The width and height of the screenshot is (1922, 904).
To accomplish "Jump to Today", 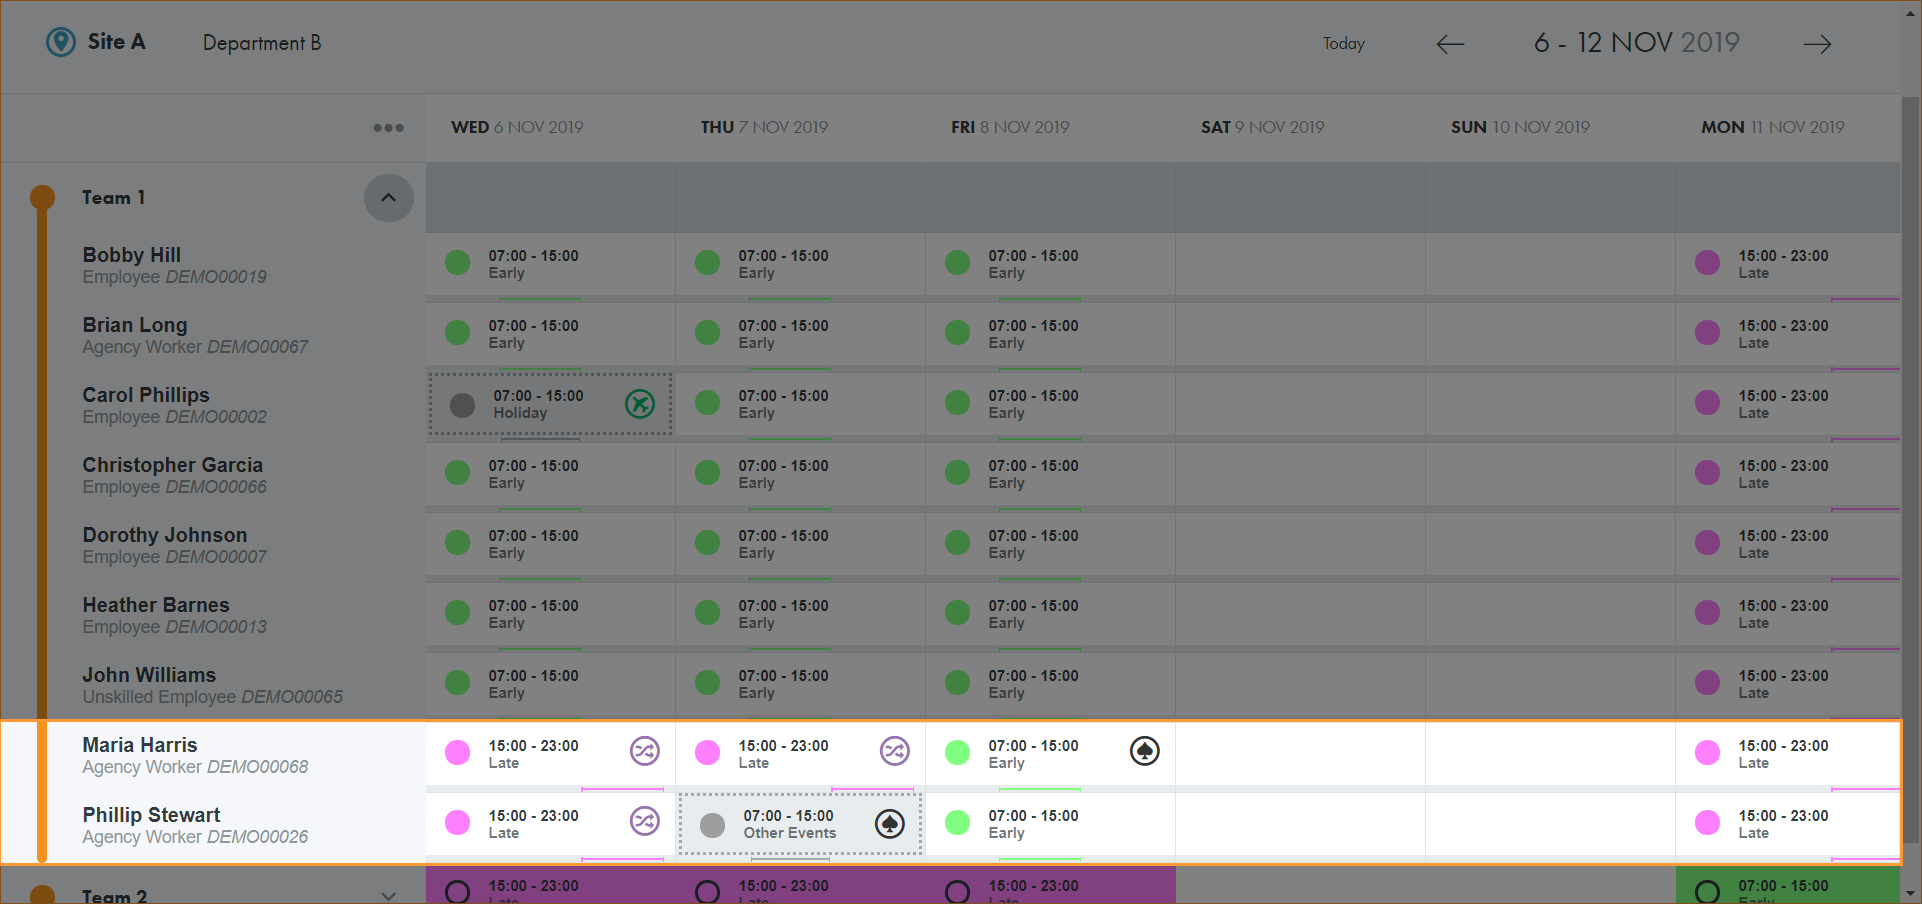I will (1343, 44).
